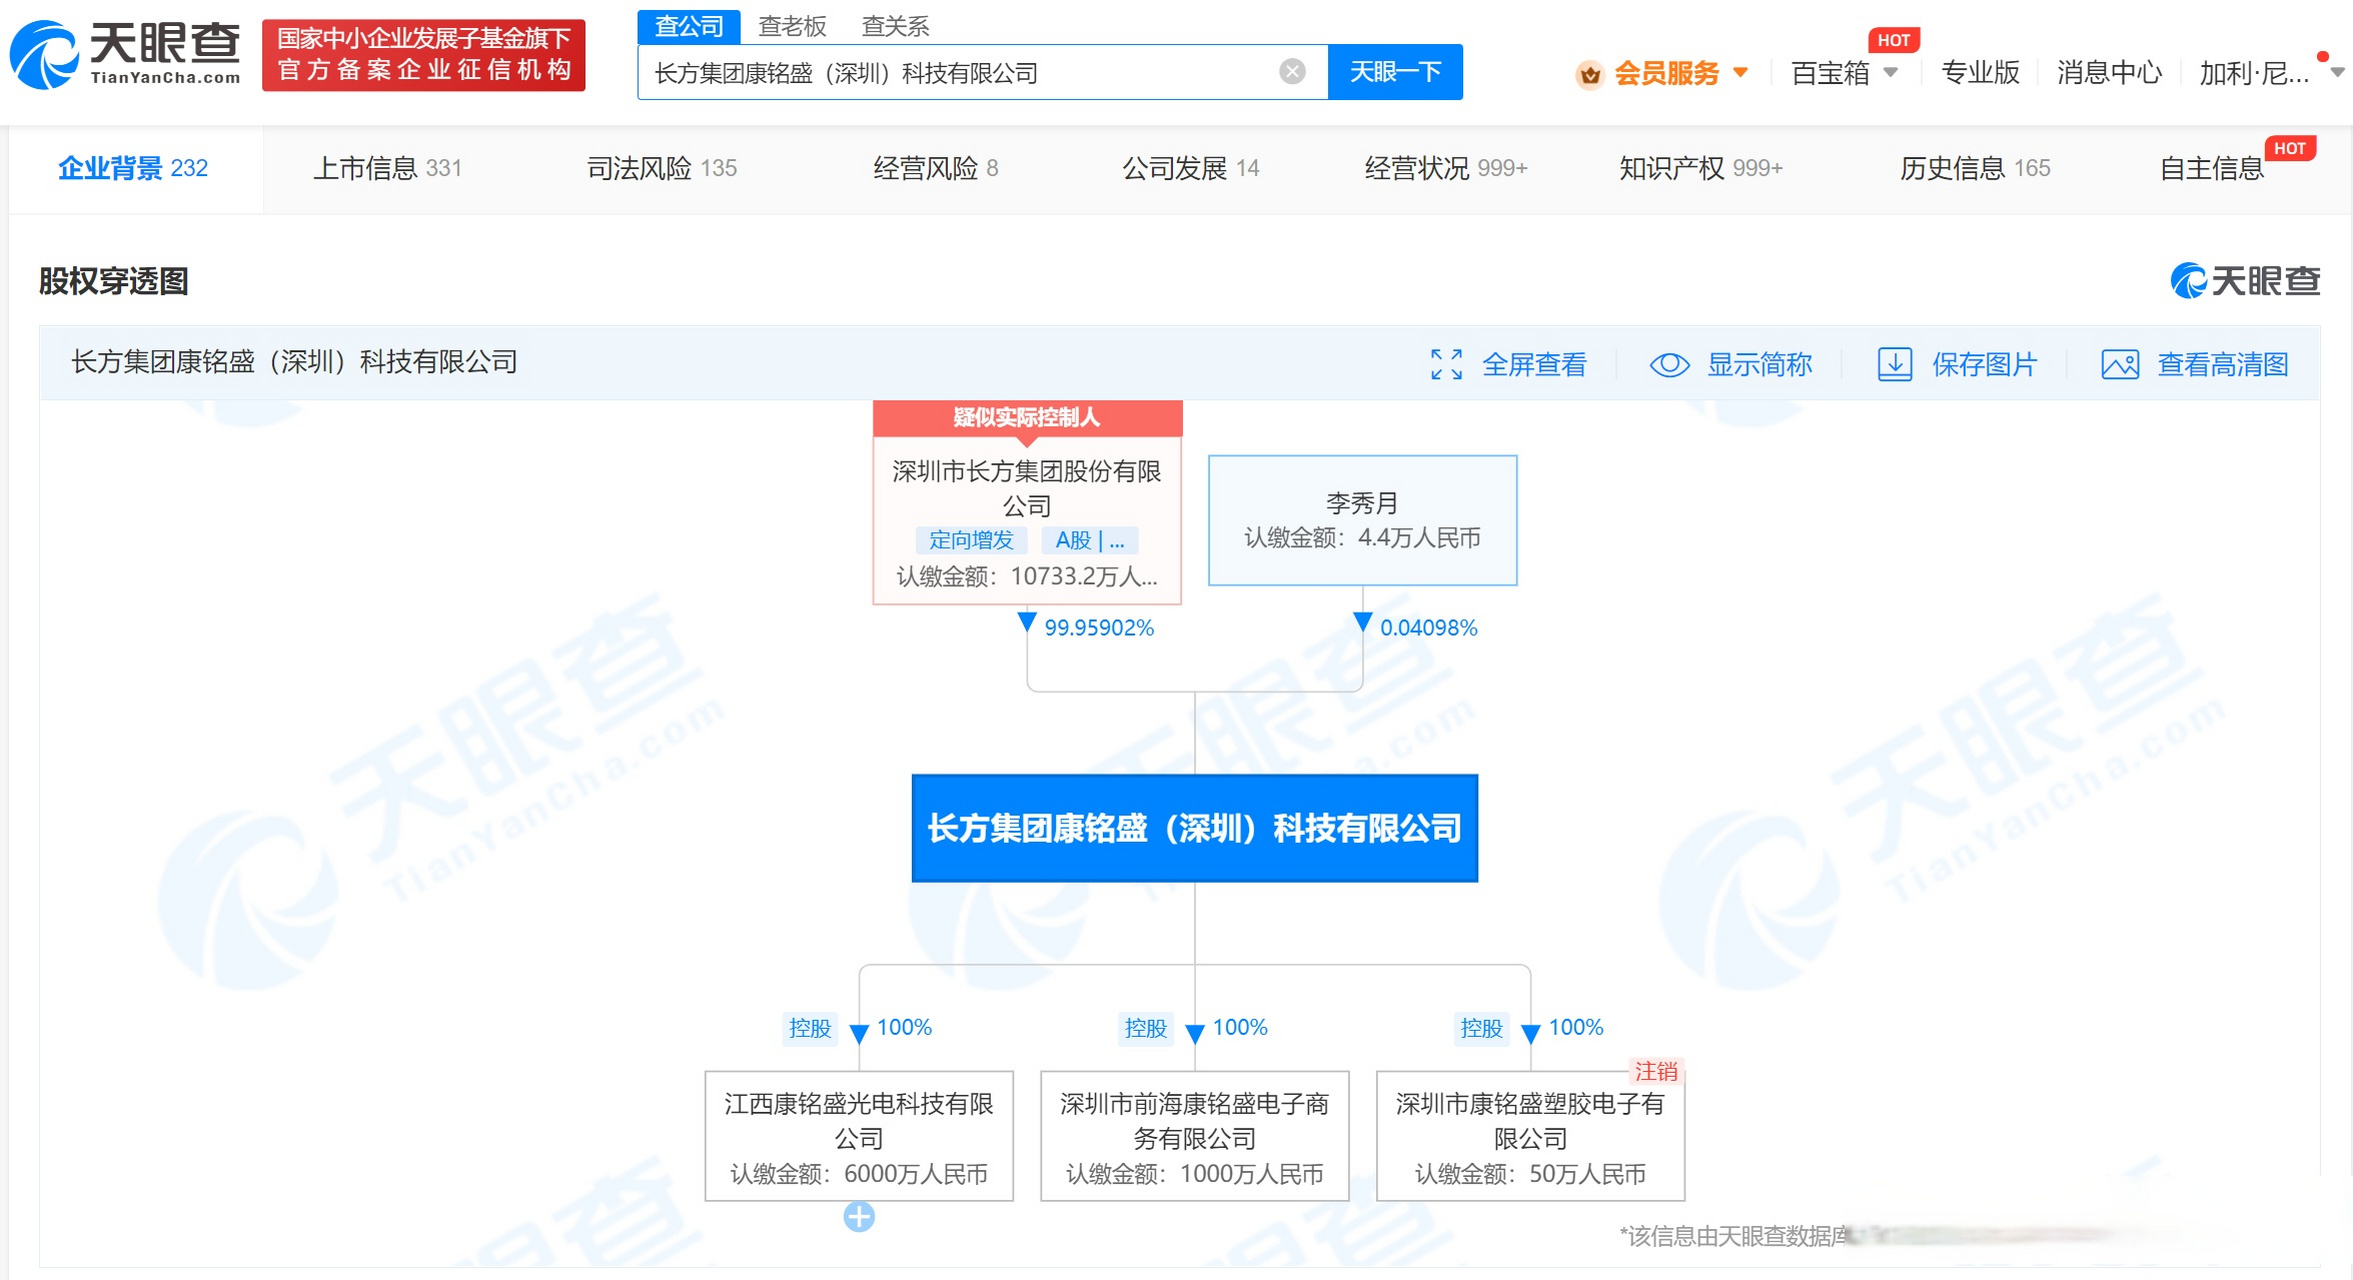The image size is (2353, 1280).
Task: Click the crown icon beside 会员服务
Action: click(x=1590, y=74)
